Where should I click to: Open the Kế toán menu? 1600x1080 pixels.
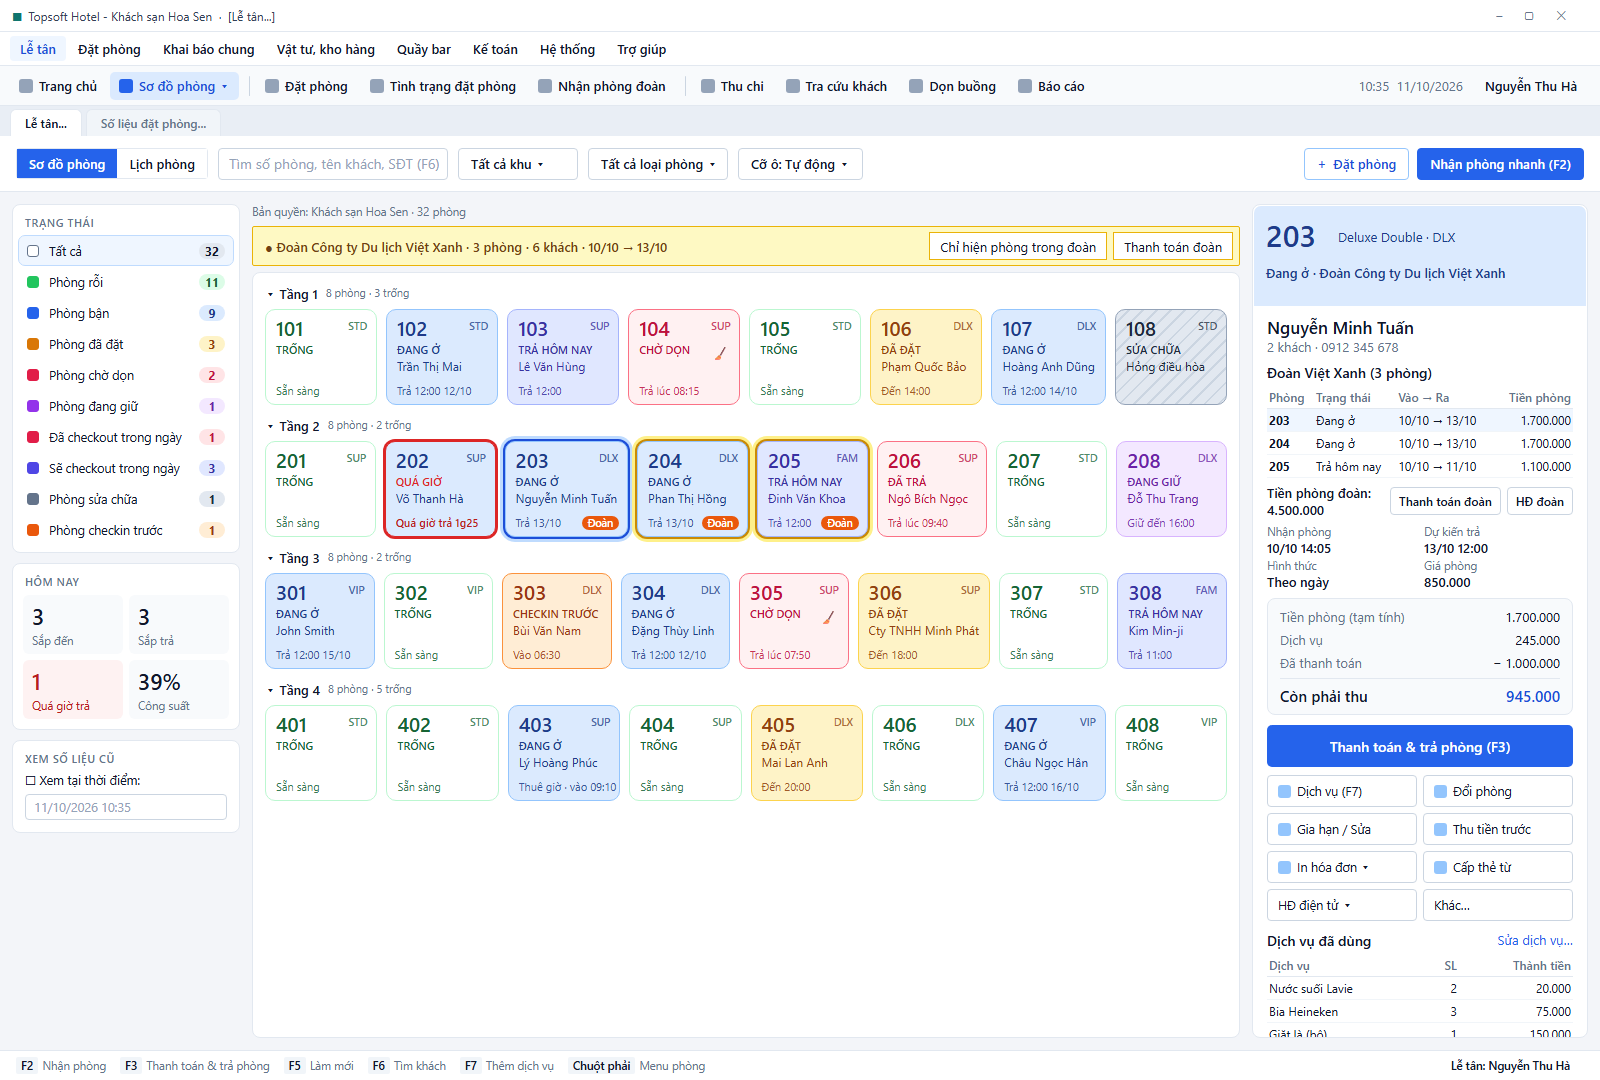[x=495, y=49]
